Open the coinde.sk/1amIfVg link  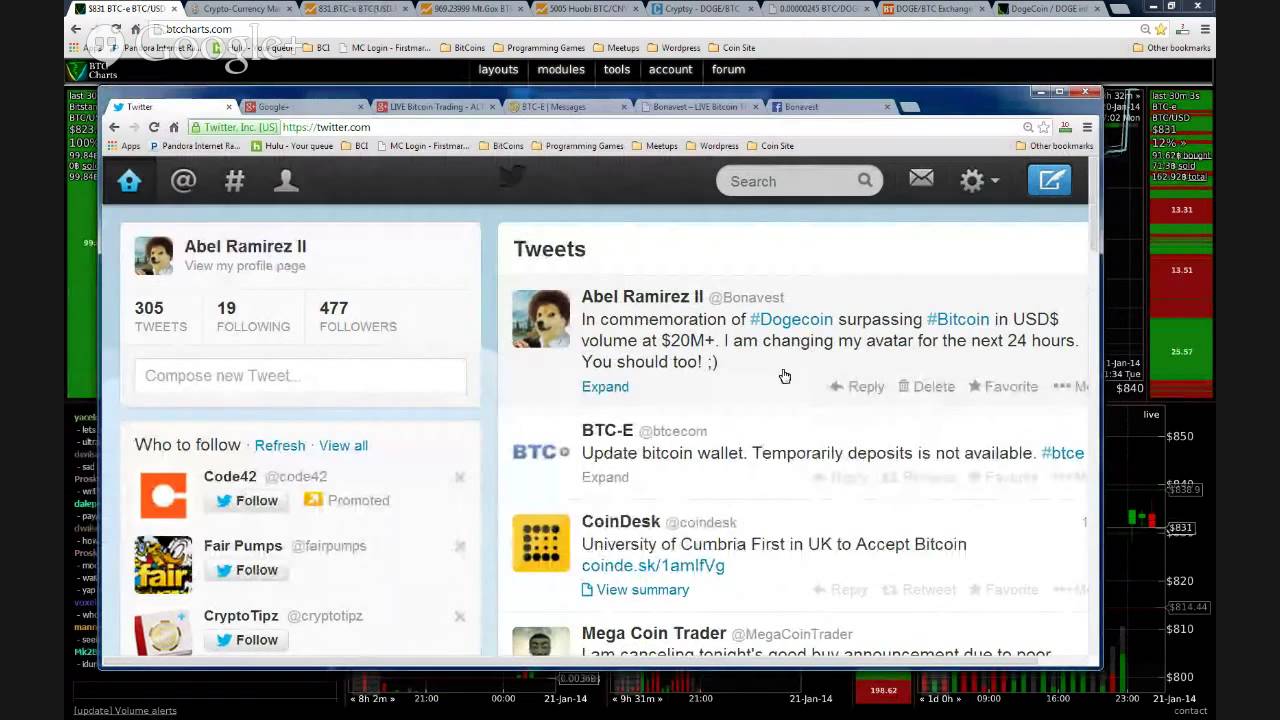(x=653, y=566)
